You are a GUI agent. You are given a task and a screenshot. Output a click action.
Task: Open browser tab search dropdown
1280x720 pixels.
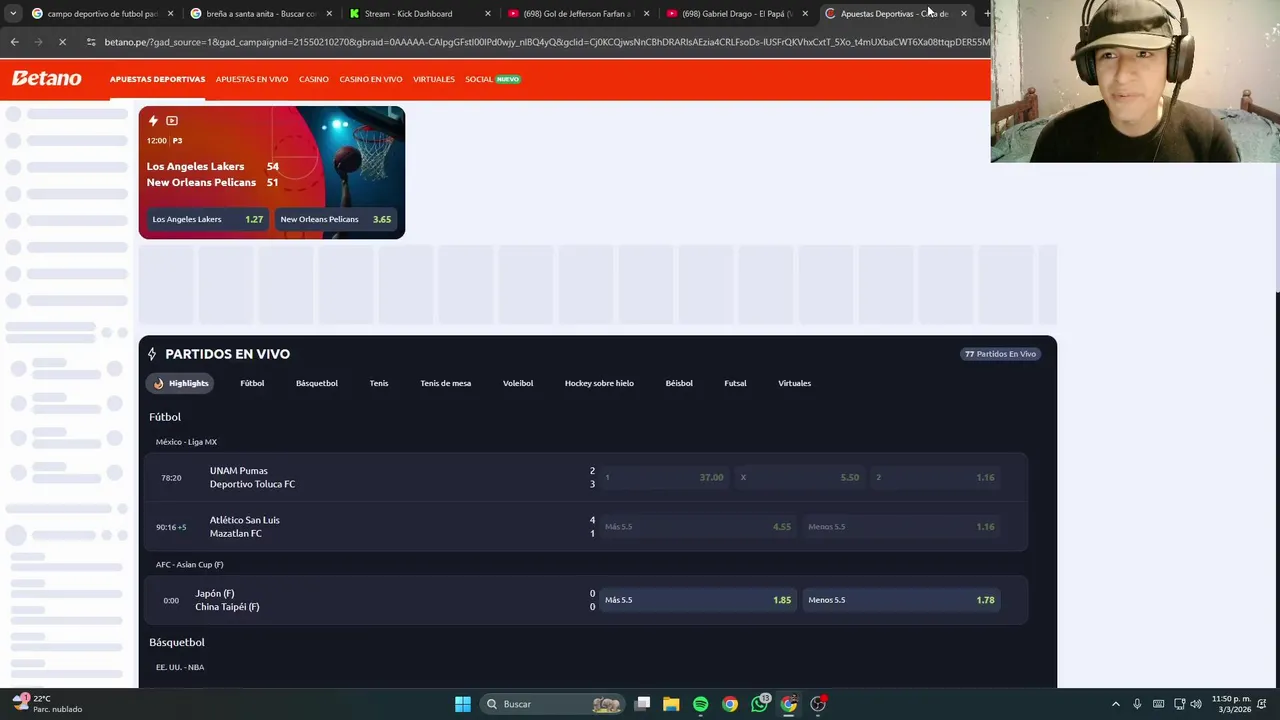click(x=13, y=14)
